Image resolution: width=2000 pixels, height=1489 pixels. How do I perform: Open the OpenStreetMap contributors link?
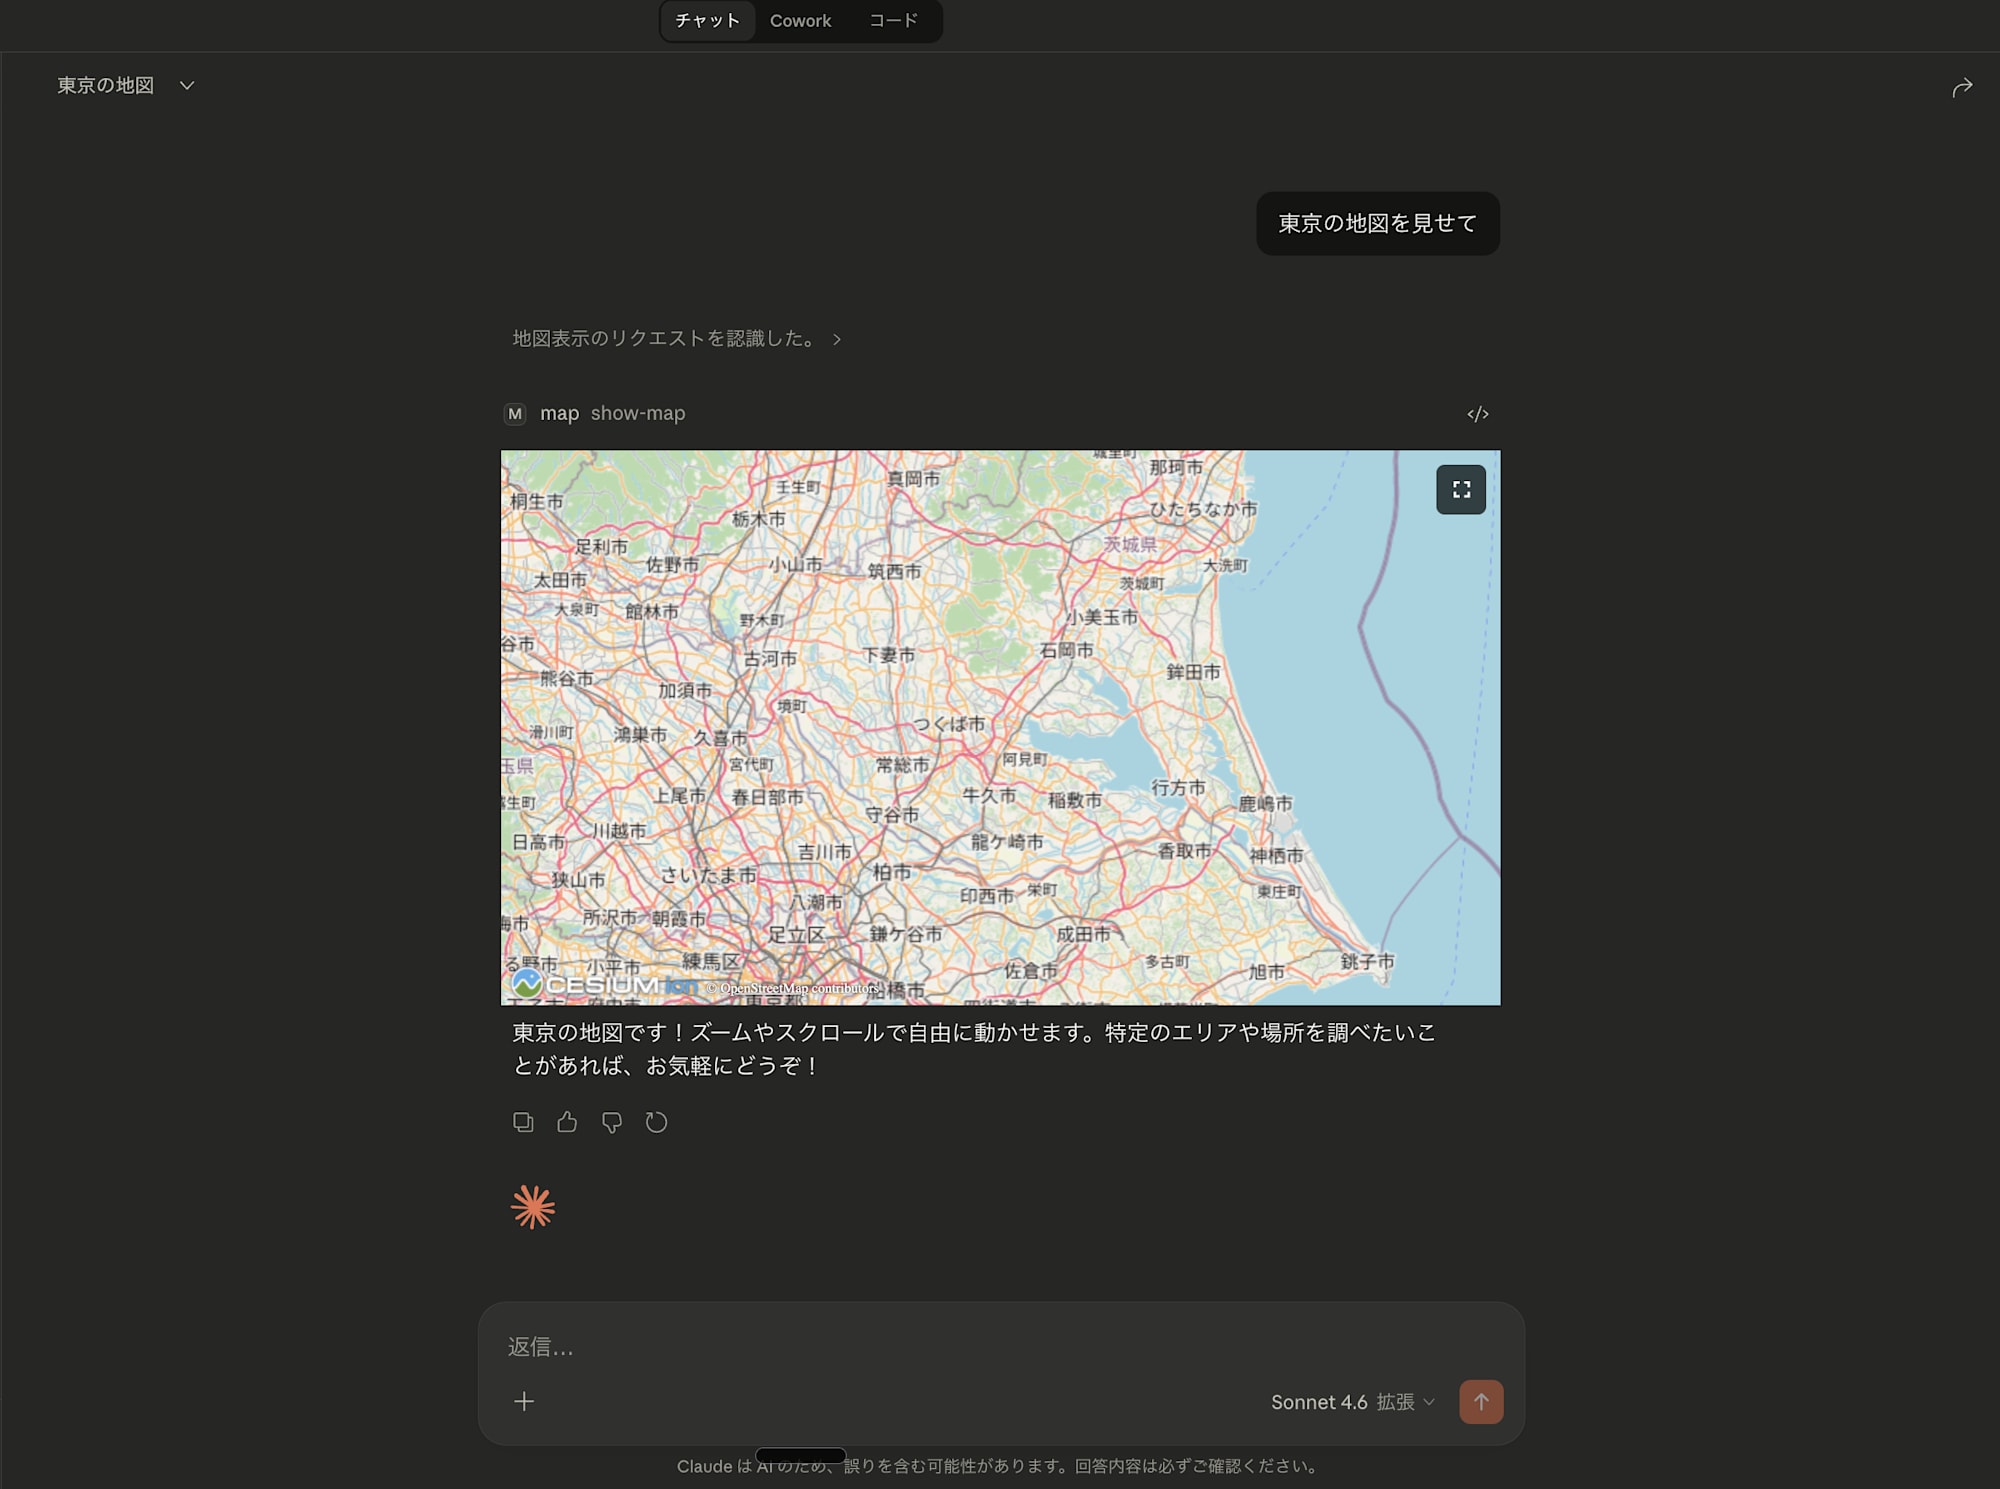793,987
